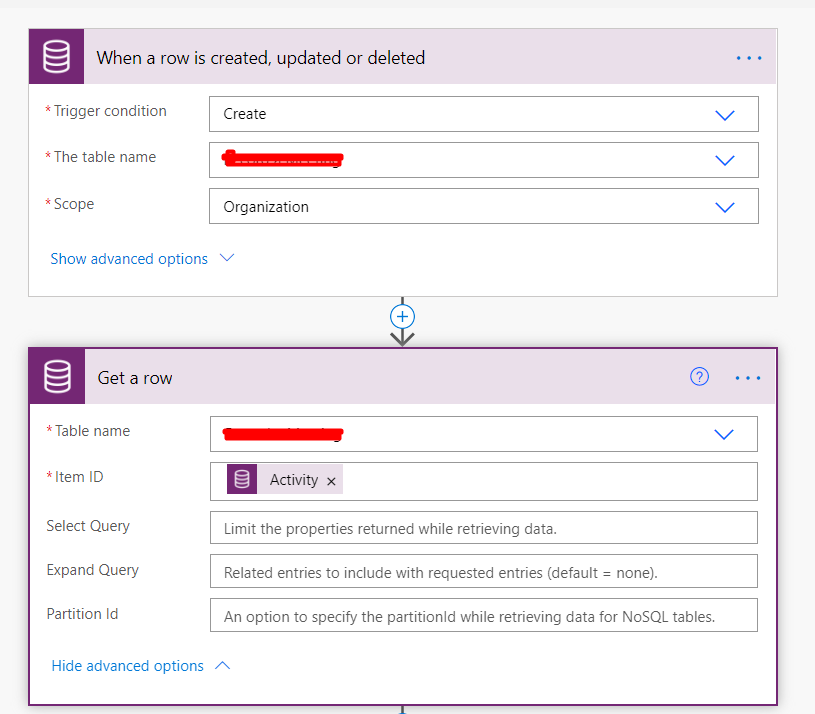The height and width of the screenshot is (714, 815).
Task: Click the Dataverse icon on Get a row
Action: click(x=58, y=377)
